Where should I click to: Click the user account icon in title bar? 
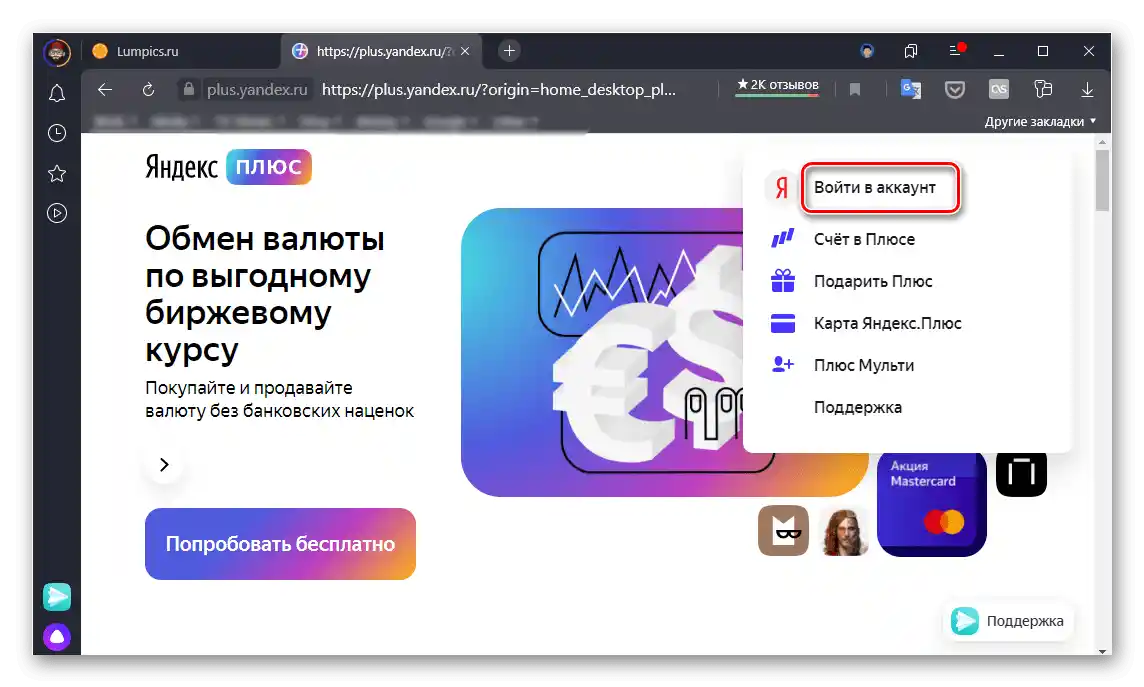click(x=867, y=51)
